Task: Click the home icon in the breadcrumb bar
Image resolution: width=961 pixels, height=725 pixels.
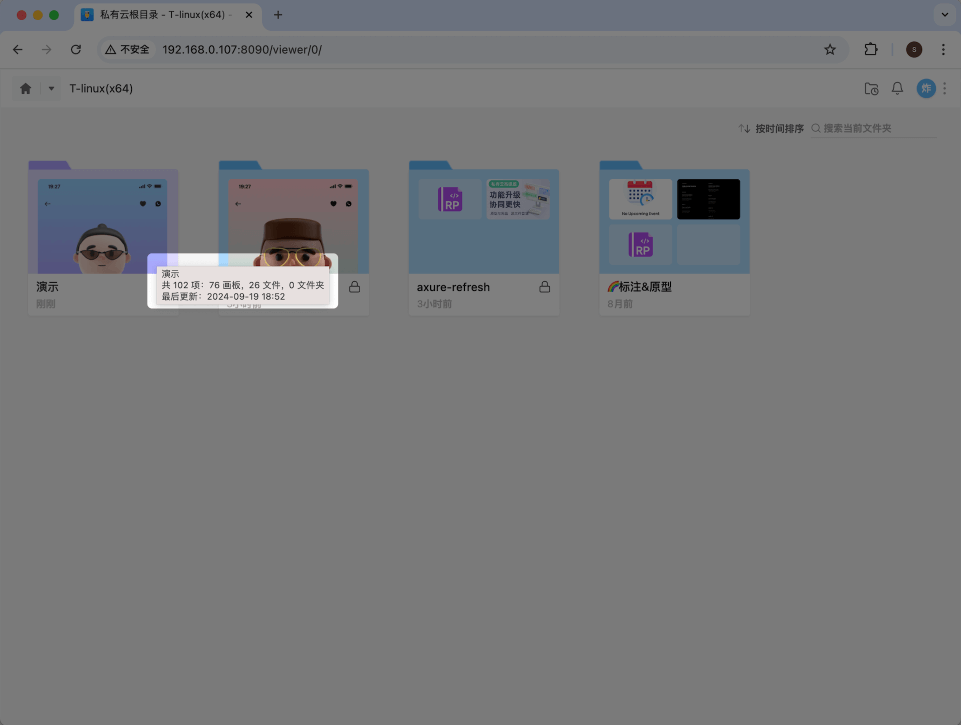Action: point(25,88)
